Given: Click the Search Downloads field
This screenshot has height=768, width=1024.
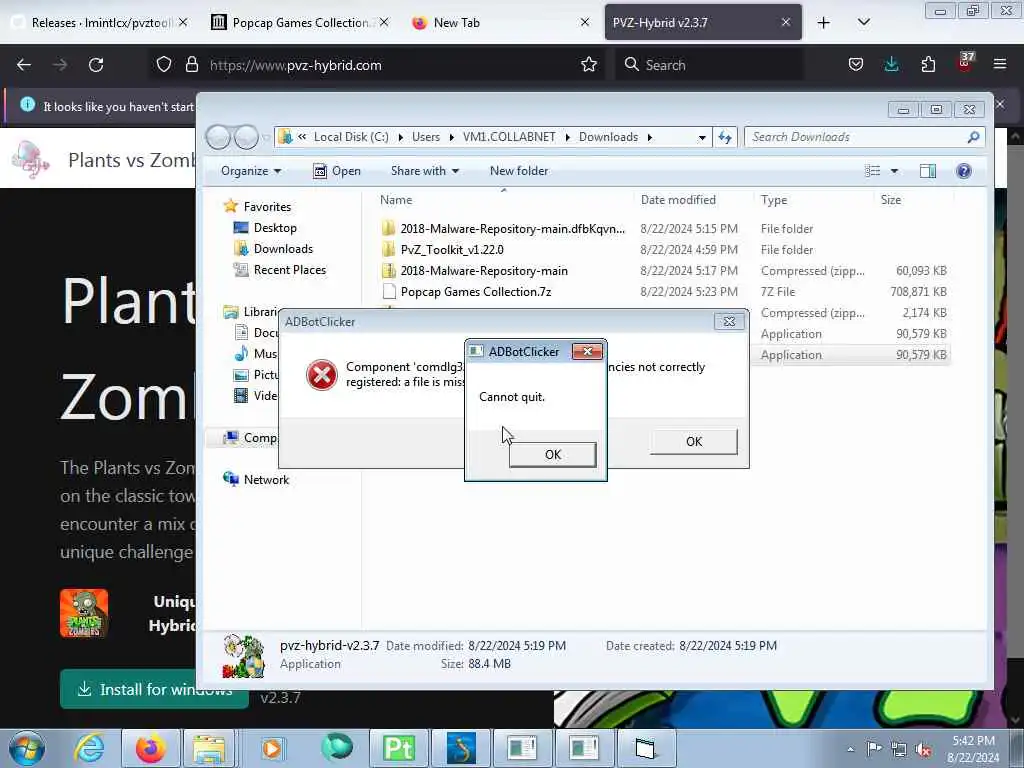Looking at the screenshot, I should (864, 137).
